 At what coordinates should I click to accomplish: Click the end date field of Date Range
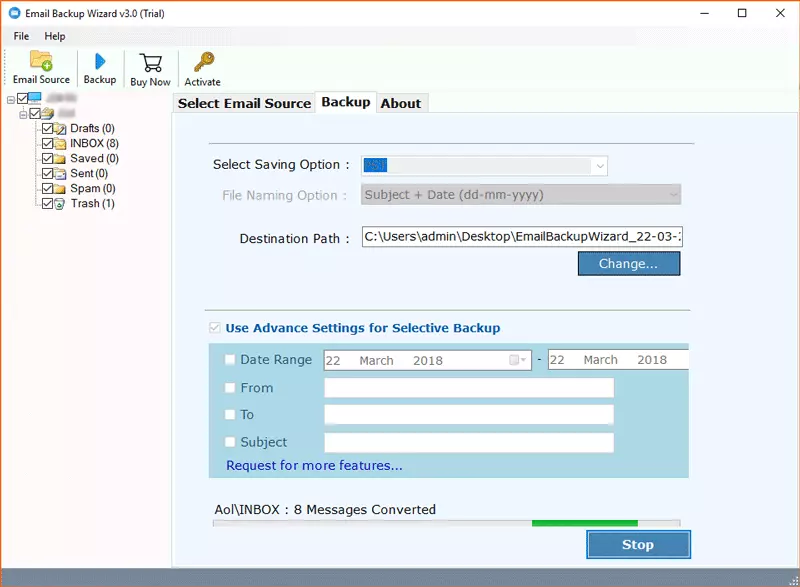click(x=618, y=360)
